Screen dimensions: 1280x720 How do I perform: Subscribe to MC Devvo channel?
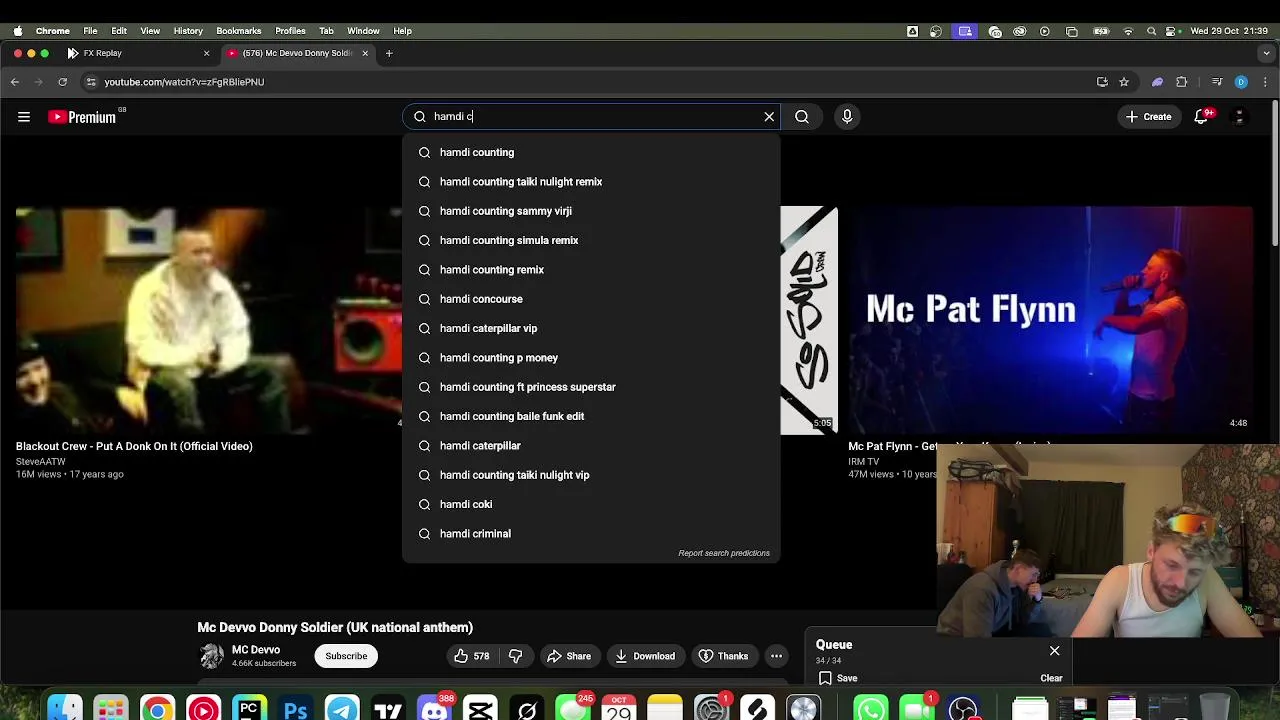click(346, 656)
